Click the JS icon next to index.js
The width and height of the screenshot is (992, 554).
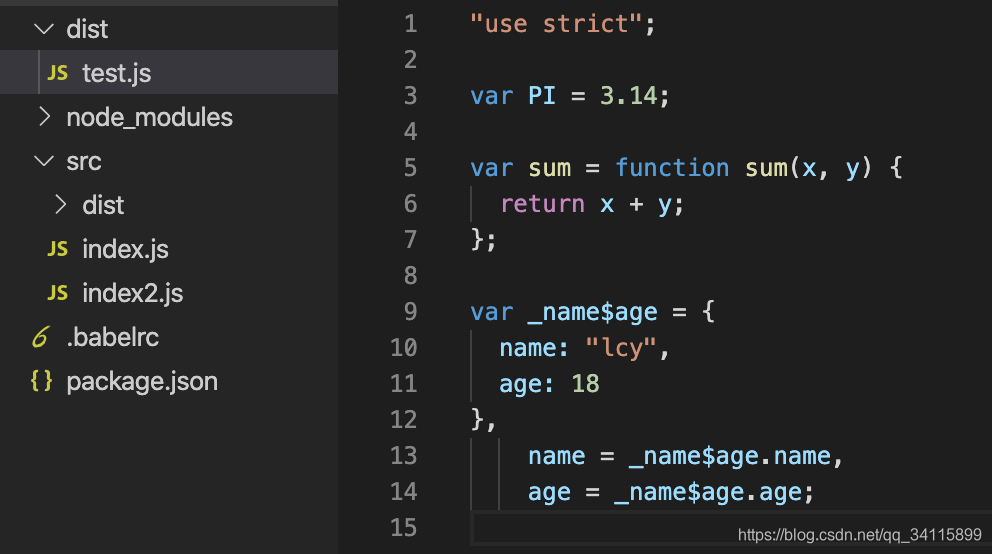[58, 249]
